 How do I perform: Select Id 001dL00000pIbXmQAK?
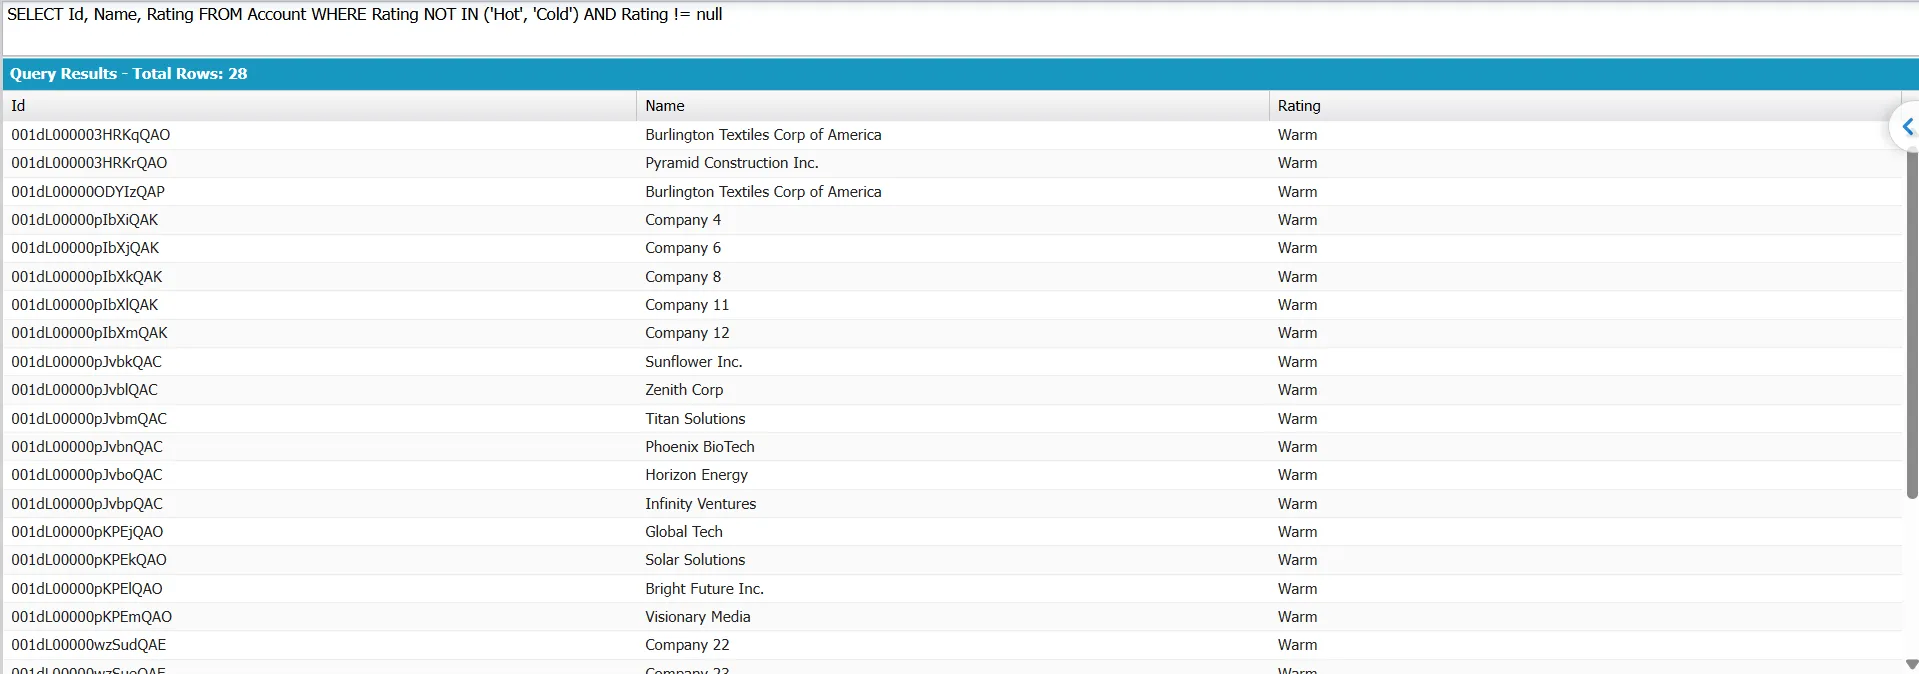[x=90, y=333]
